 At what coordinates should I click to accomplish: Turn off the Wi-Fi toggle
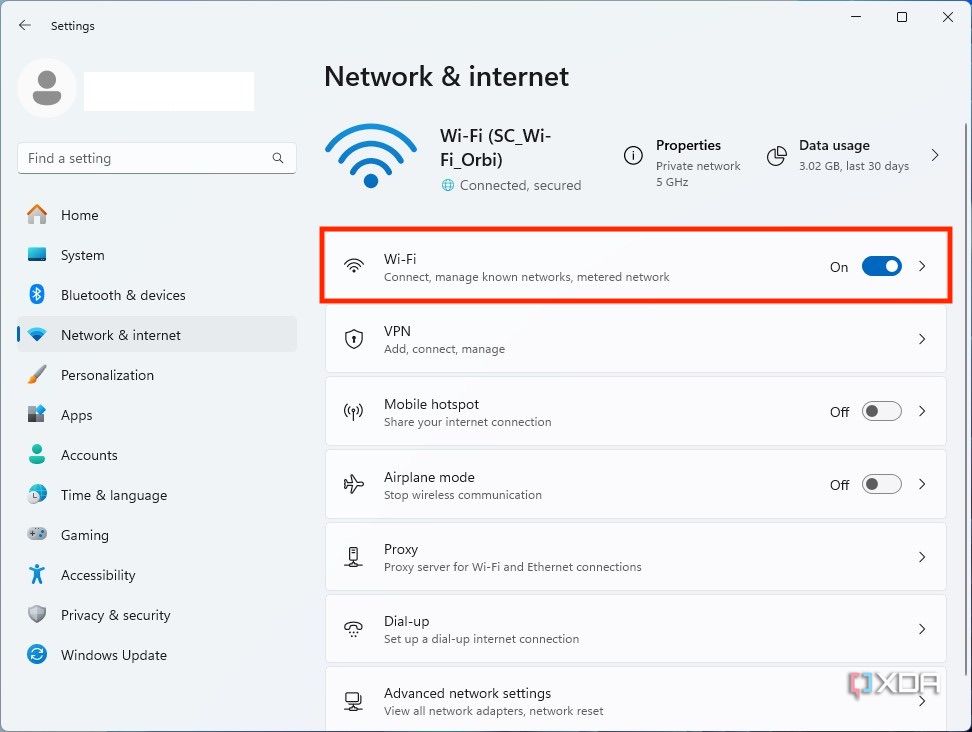tap(881, 266)
